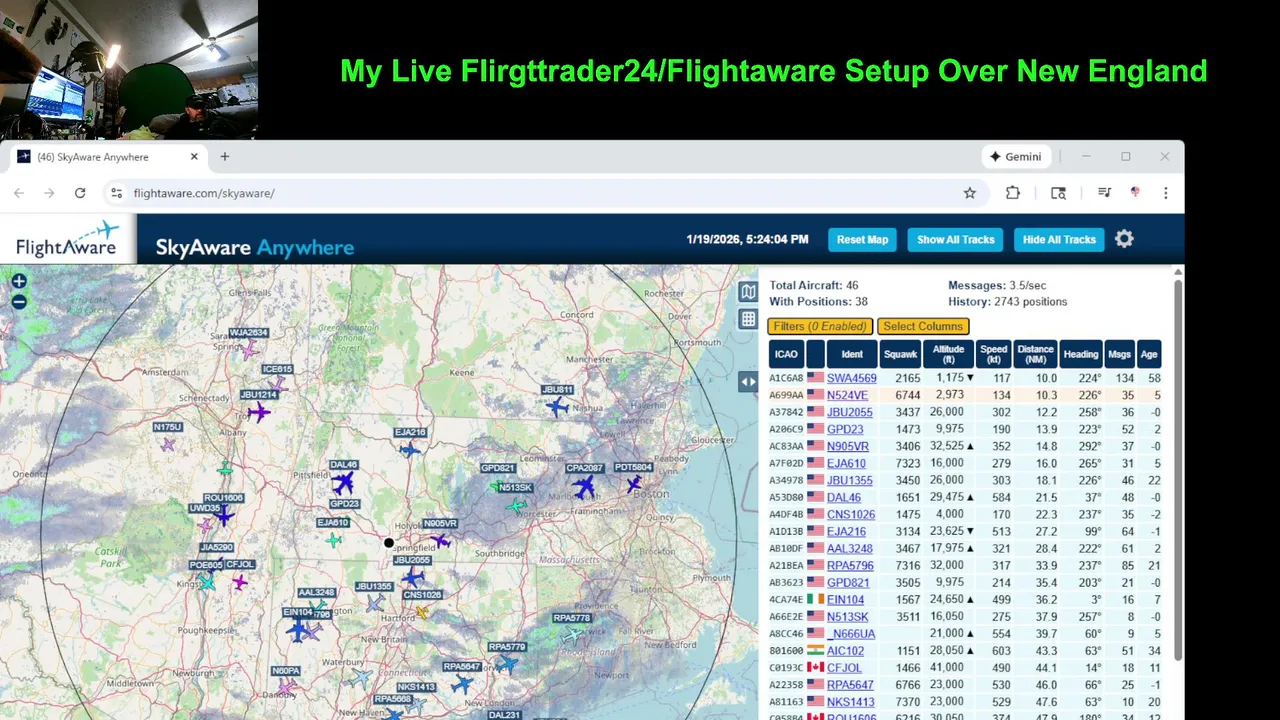Open N524VE flight link in table

point(847,395)
